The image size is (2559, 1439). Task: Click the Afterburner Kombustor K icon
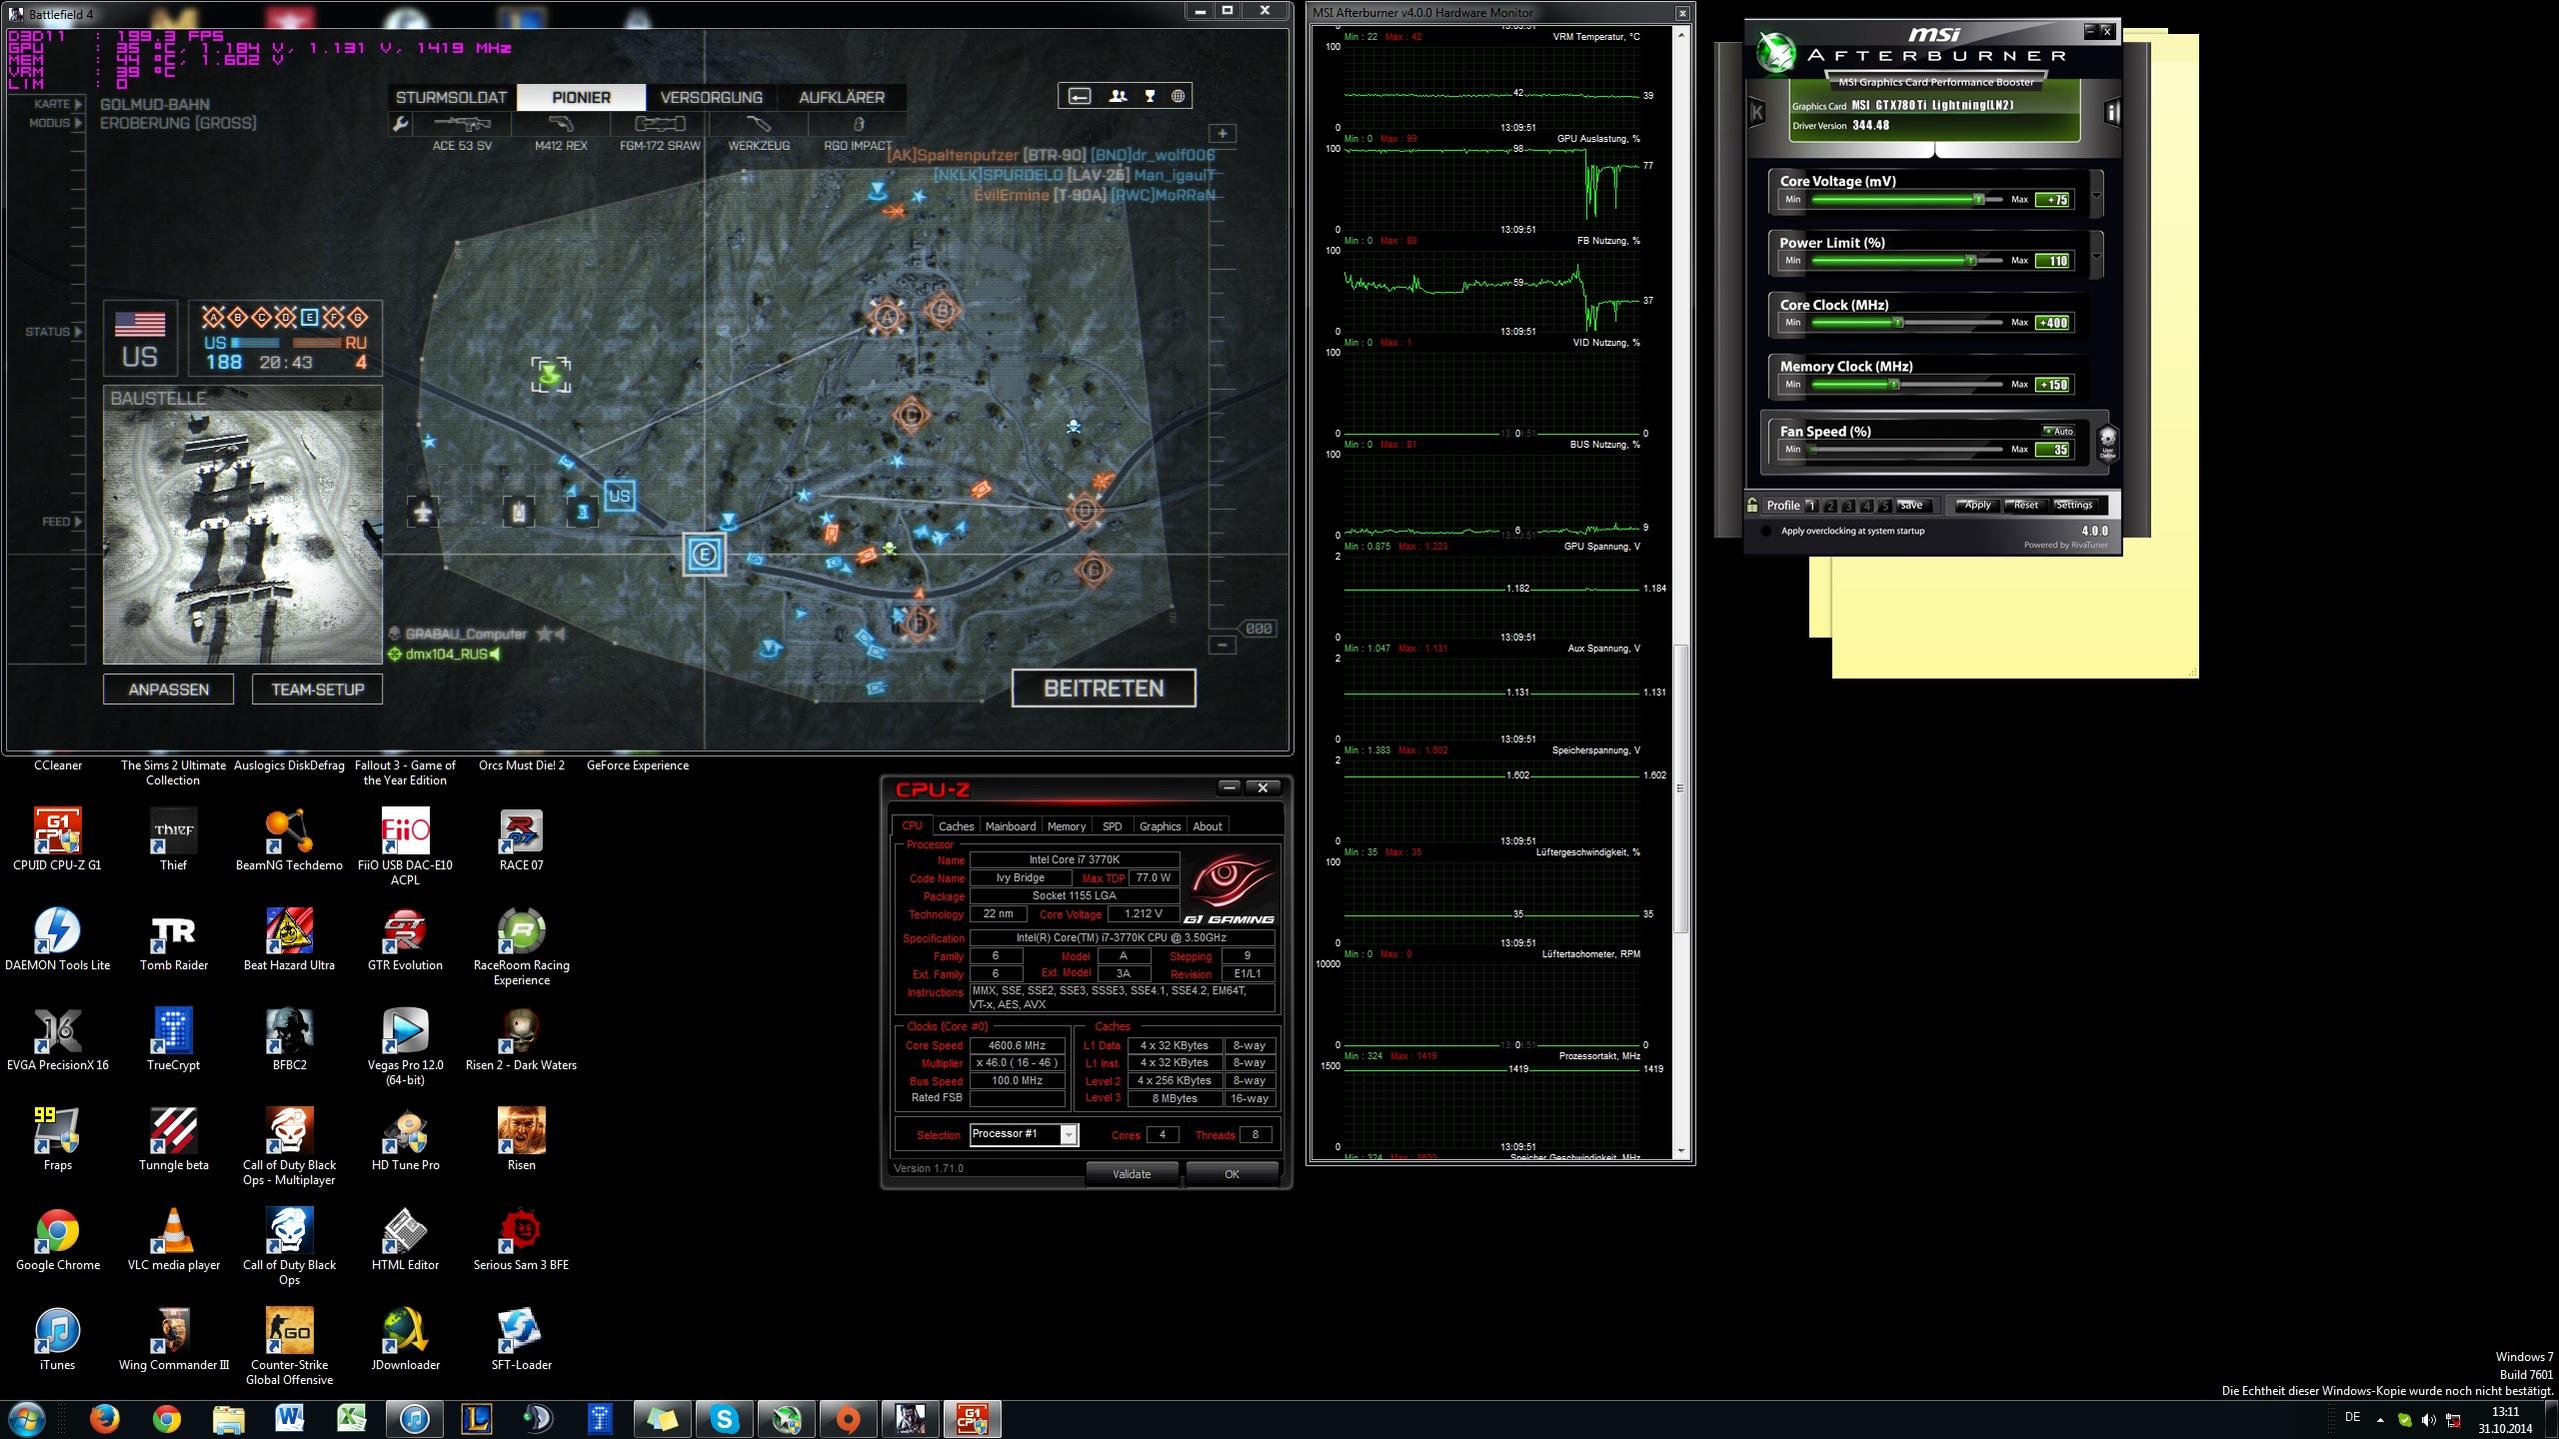[1757, 113]
